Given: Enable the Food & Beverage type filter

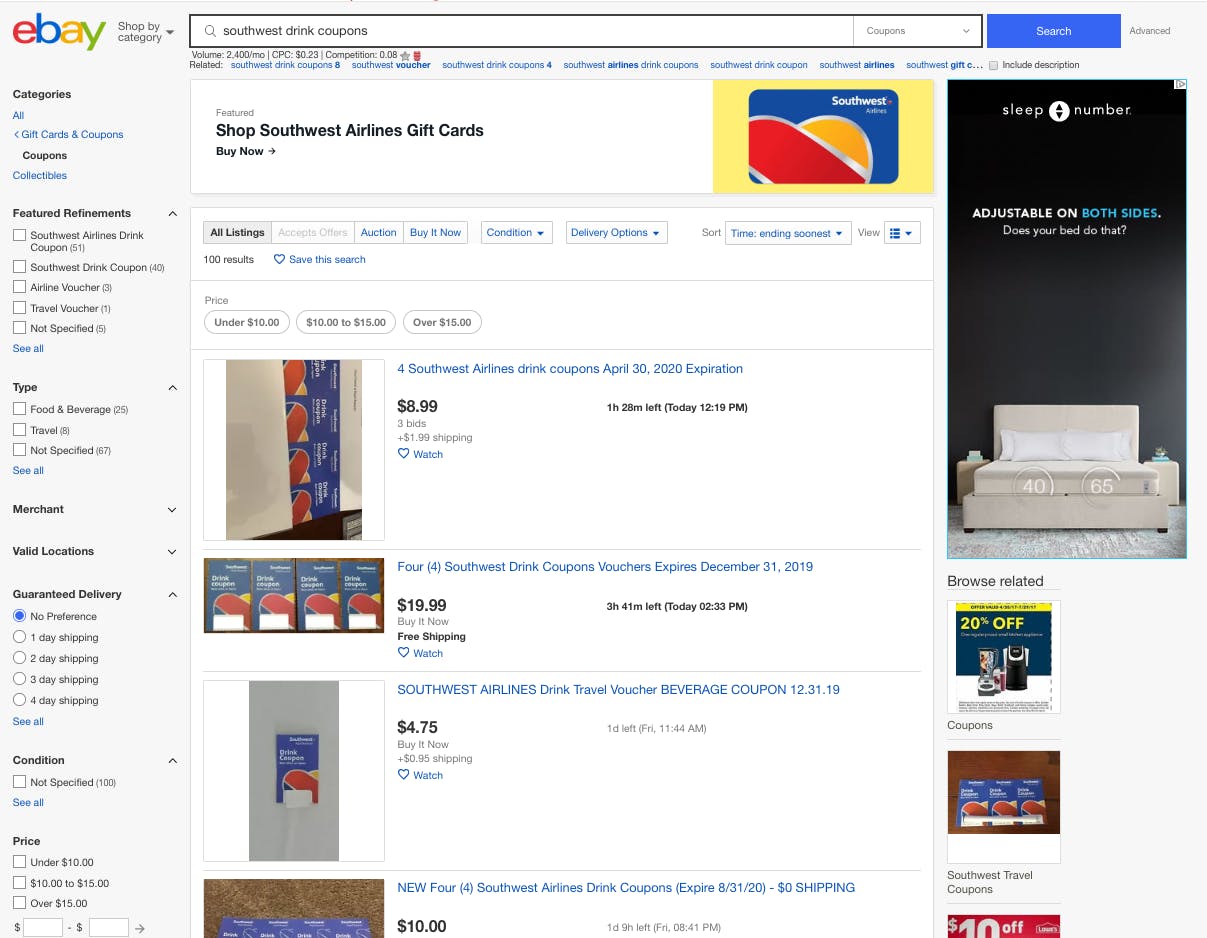Looking at the screenshot, I should click(x=19, y=409).
